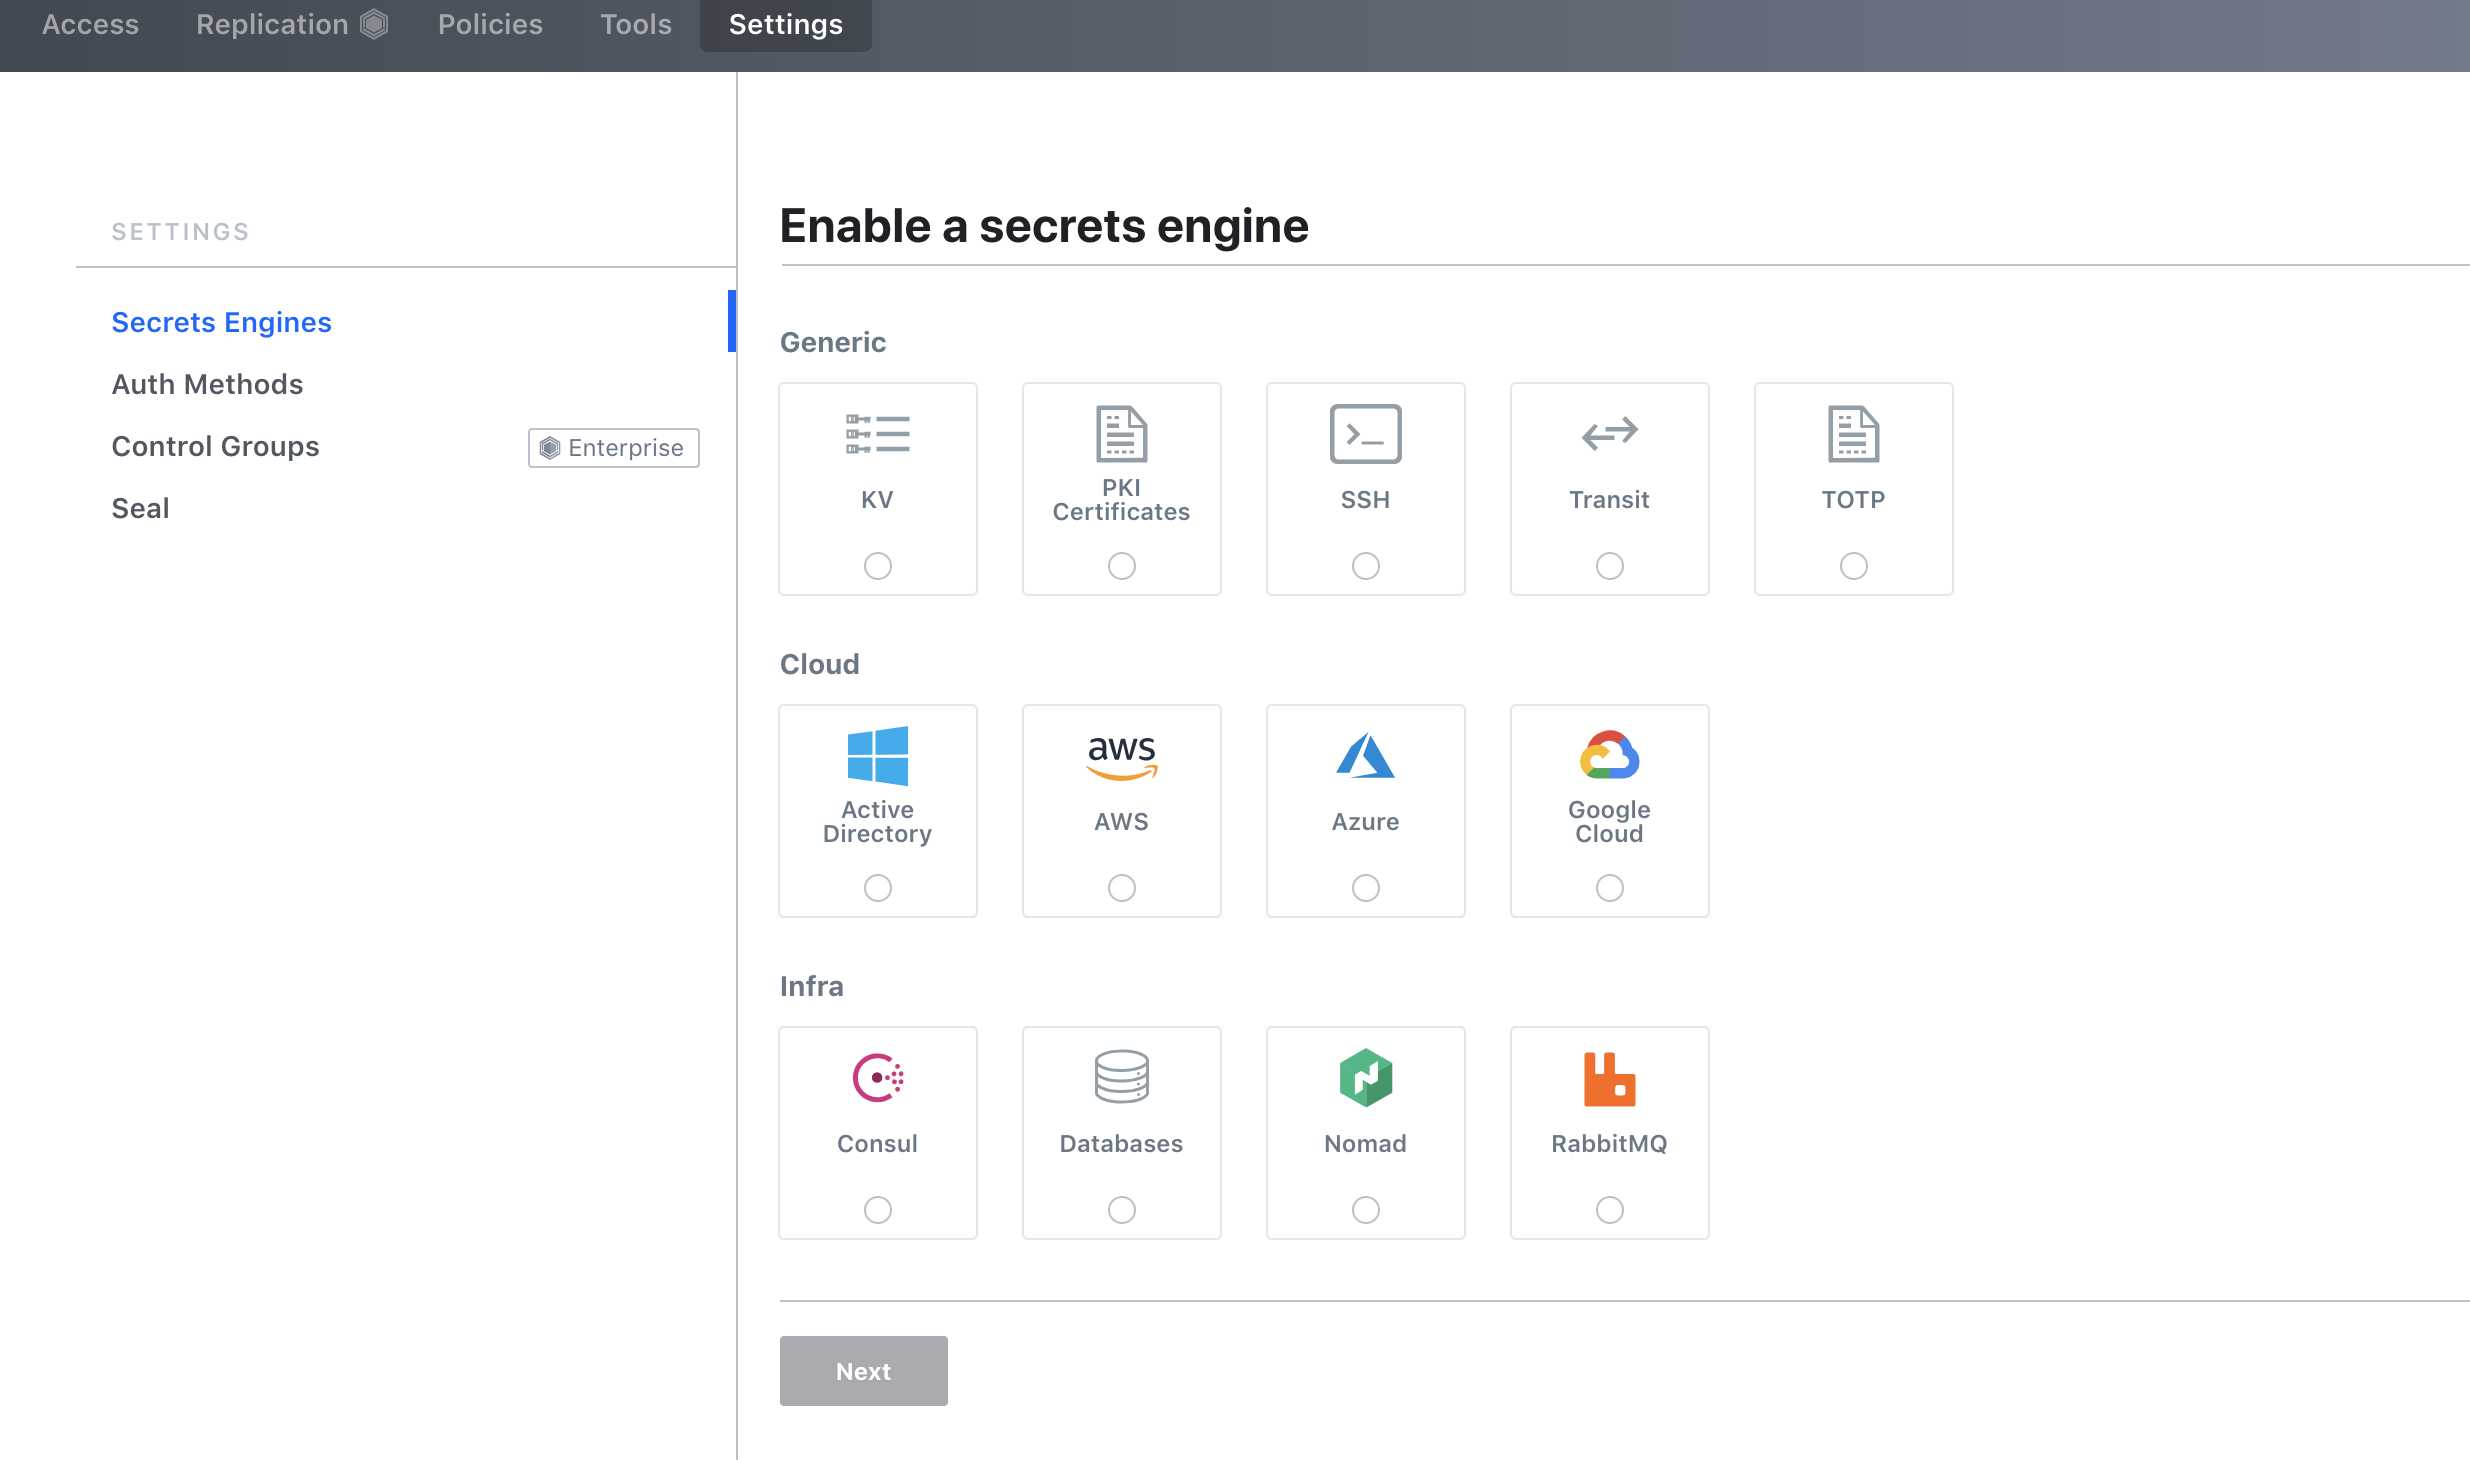This screenshot has width=2470, height=1460.
Task: Click the Transit arrows icon
Action: point(1610,434)
